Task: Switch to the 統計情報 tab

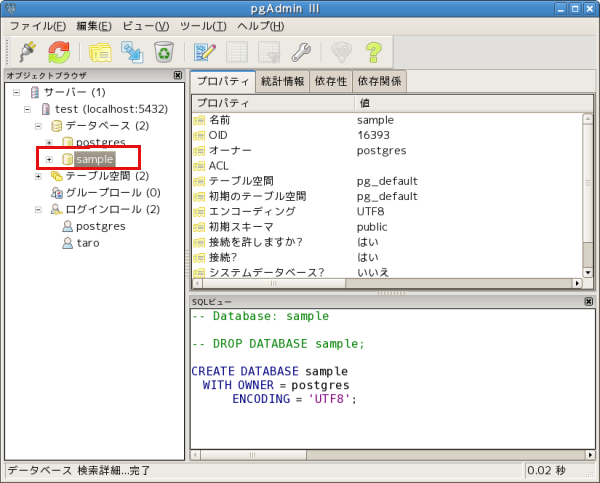Action: click(x=282, y=81)
